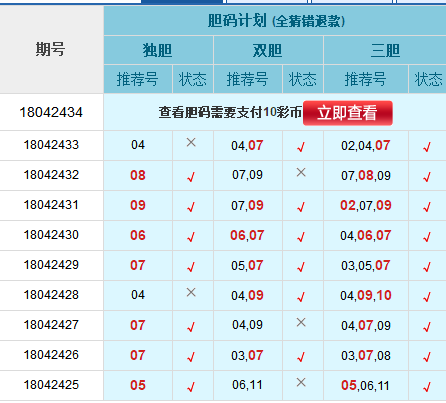
Task: Select the 双胆 column header
Action: pos(268,50)
